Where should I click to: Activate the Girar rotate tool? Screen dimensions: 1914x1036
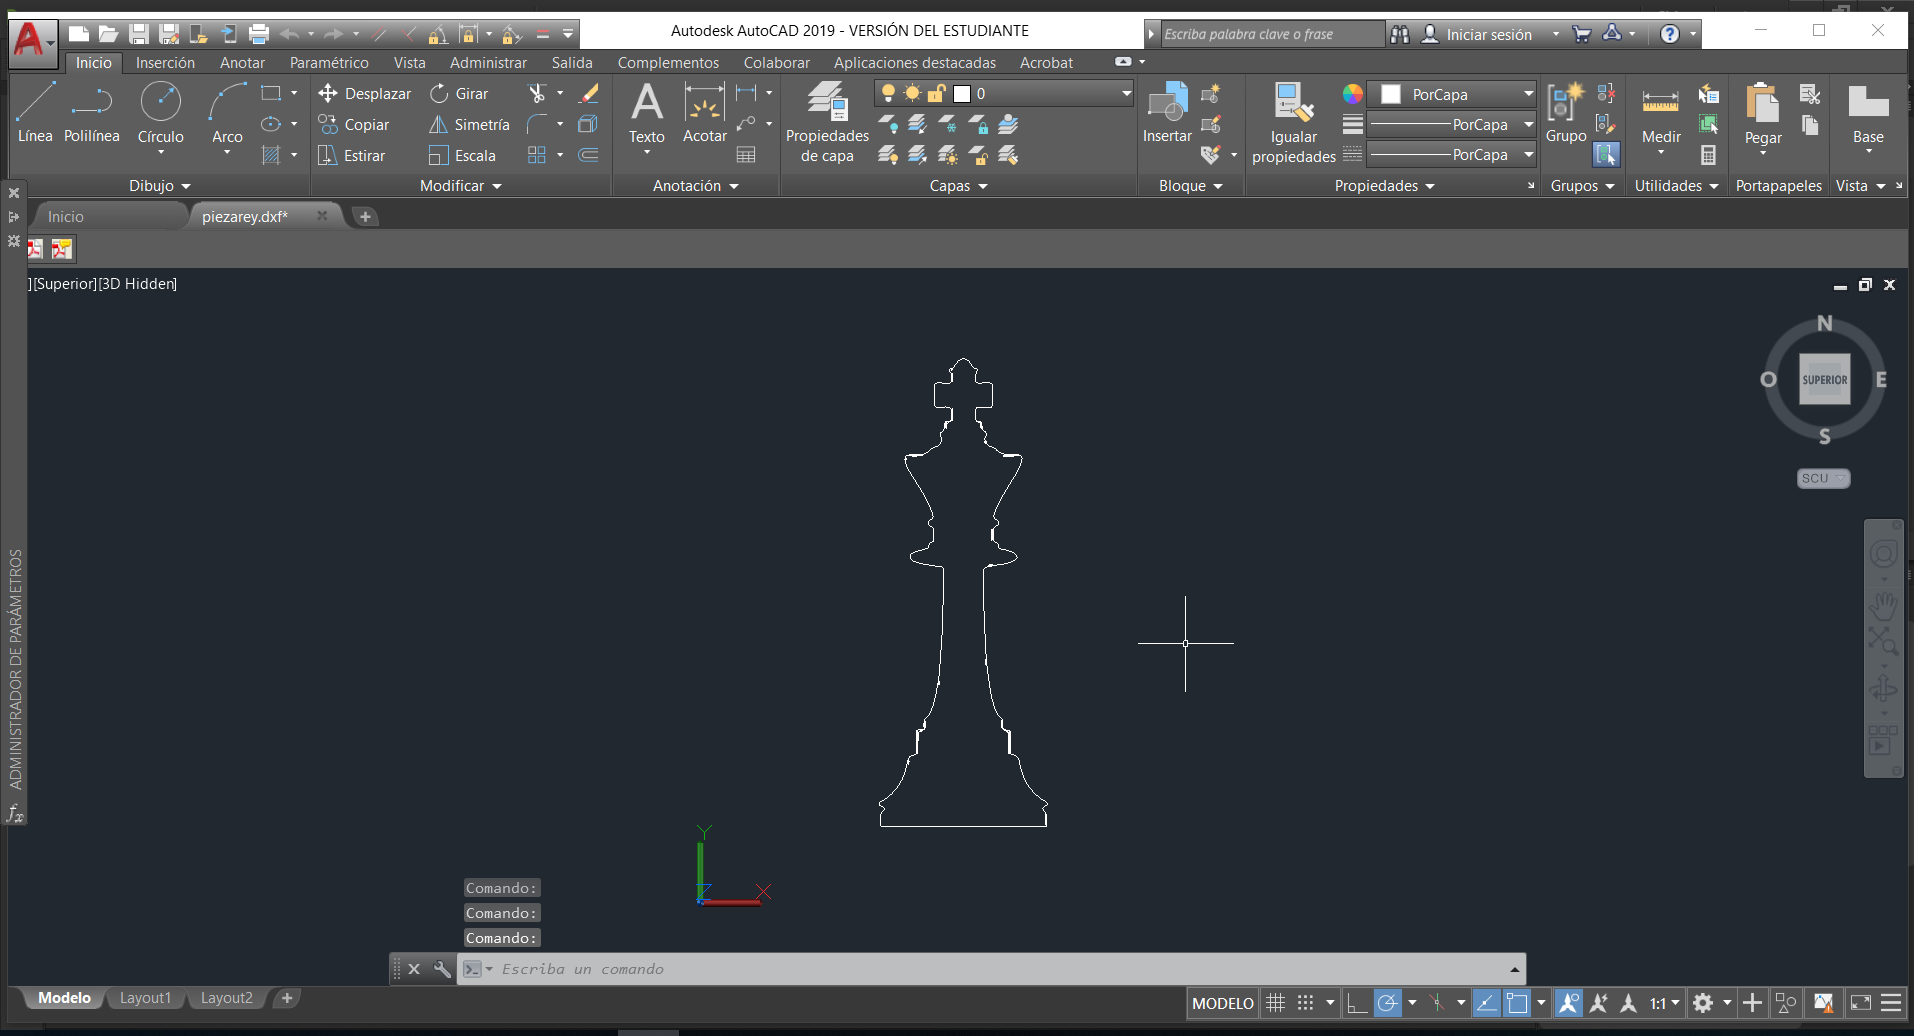point(459,93)
